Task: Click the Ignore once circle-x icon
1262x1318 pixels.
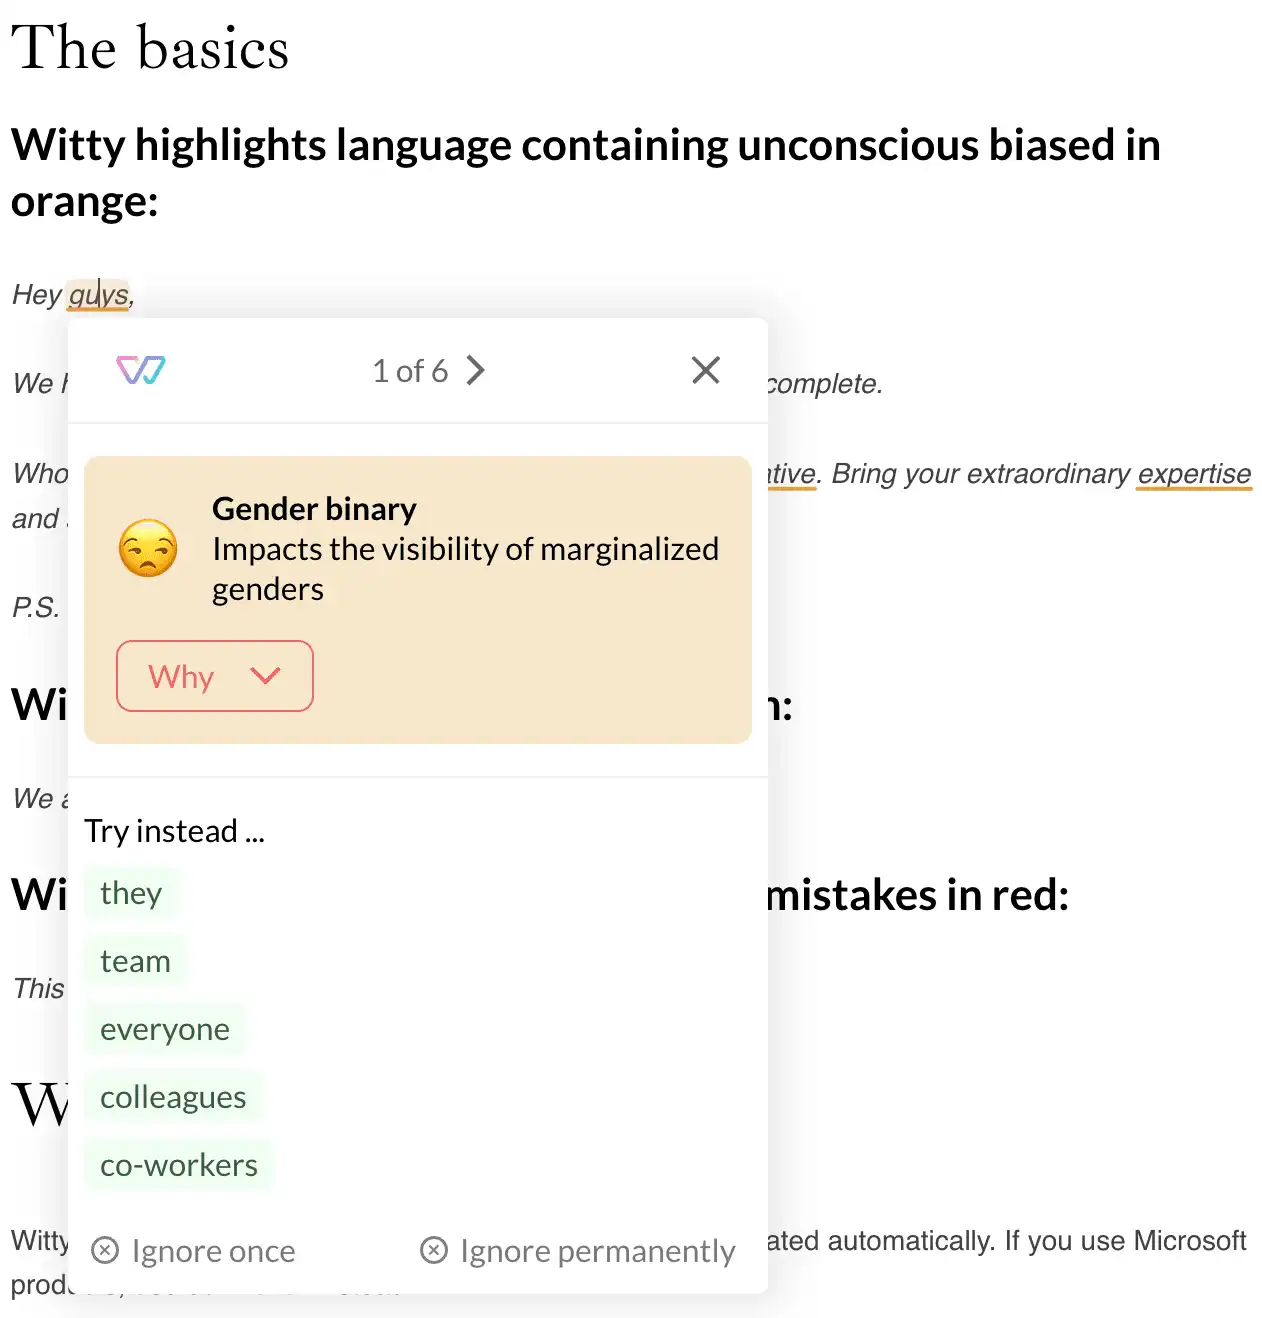Action: pyautogui.click(x=105, y=1250)
